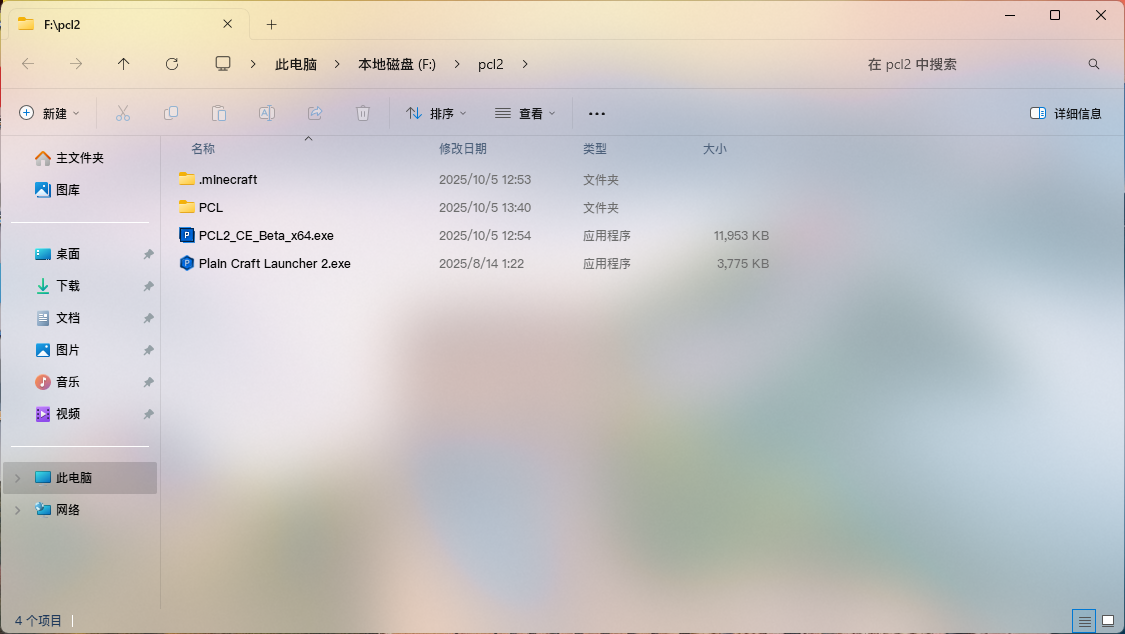This screenshot has width=1125, height=634.
Task: Click the Delete trash can icon
Action: coord(363,113)
